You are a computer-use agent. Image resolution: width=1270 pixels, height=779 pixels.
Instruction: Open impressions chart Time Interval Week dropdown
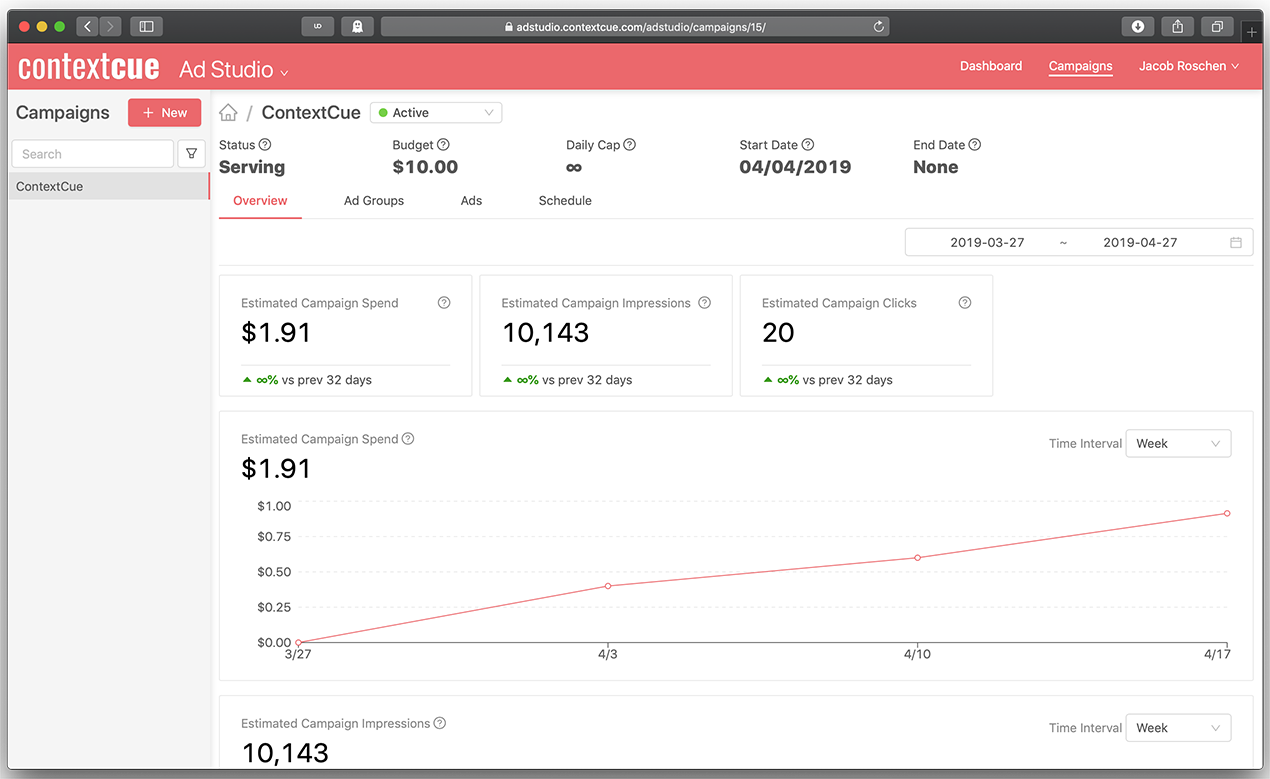[1178, 728]
